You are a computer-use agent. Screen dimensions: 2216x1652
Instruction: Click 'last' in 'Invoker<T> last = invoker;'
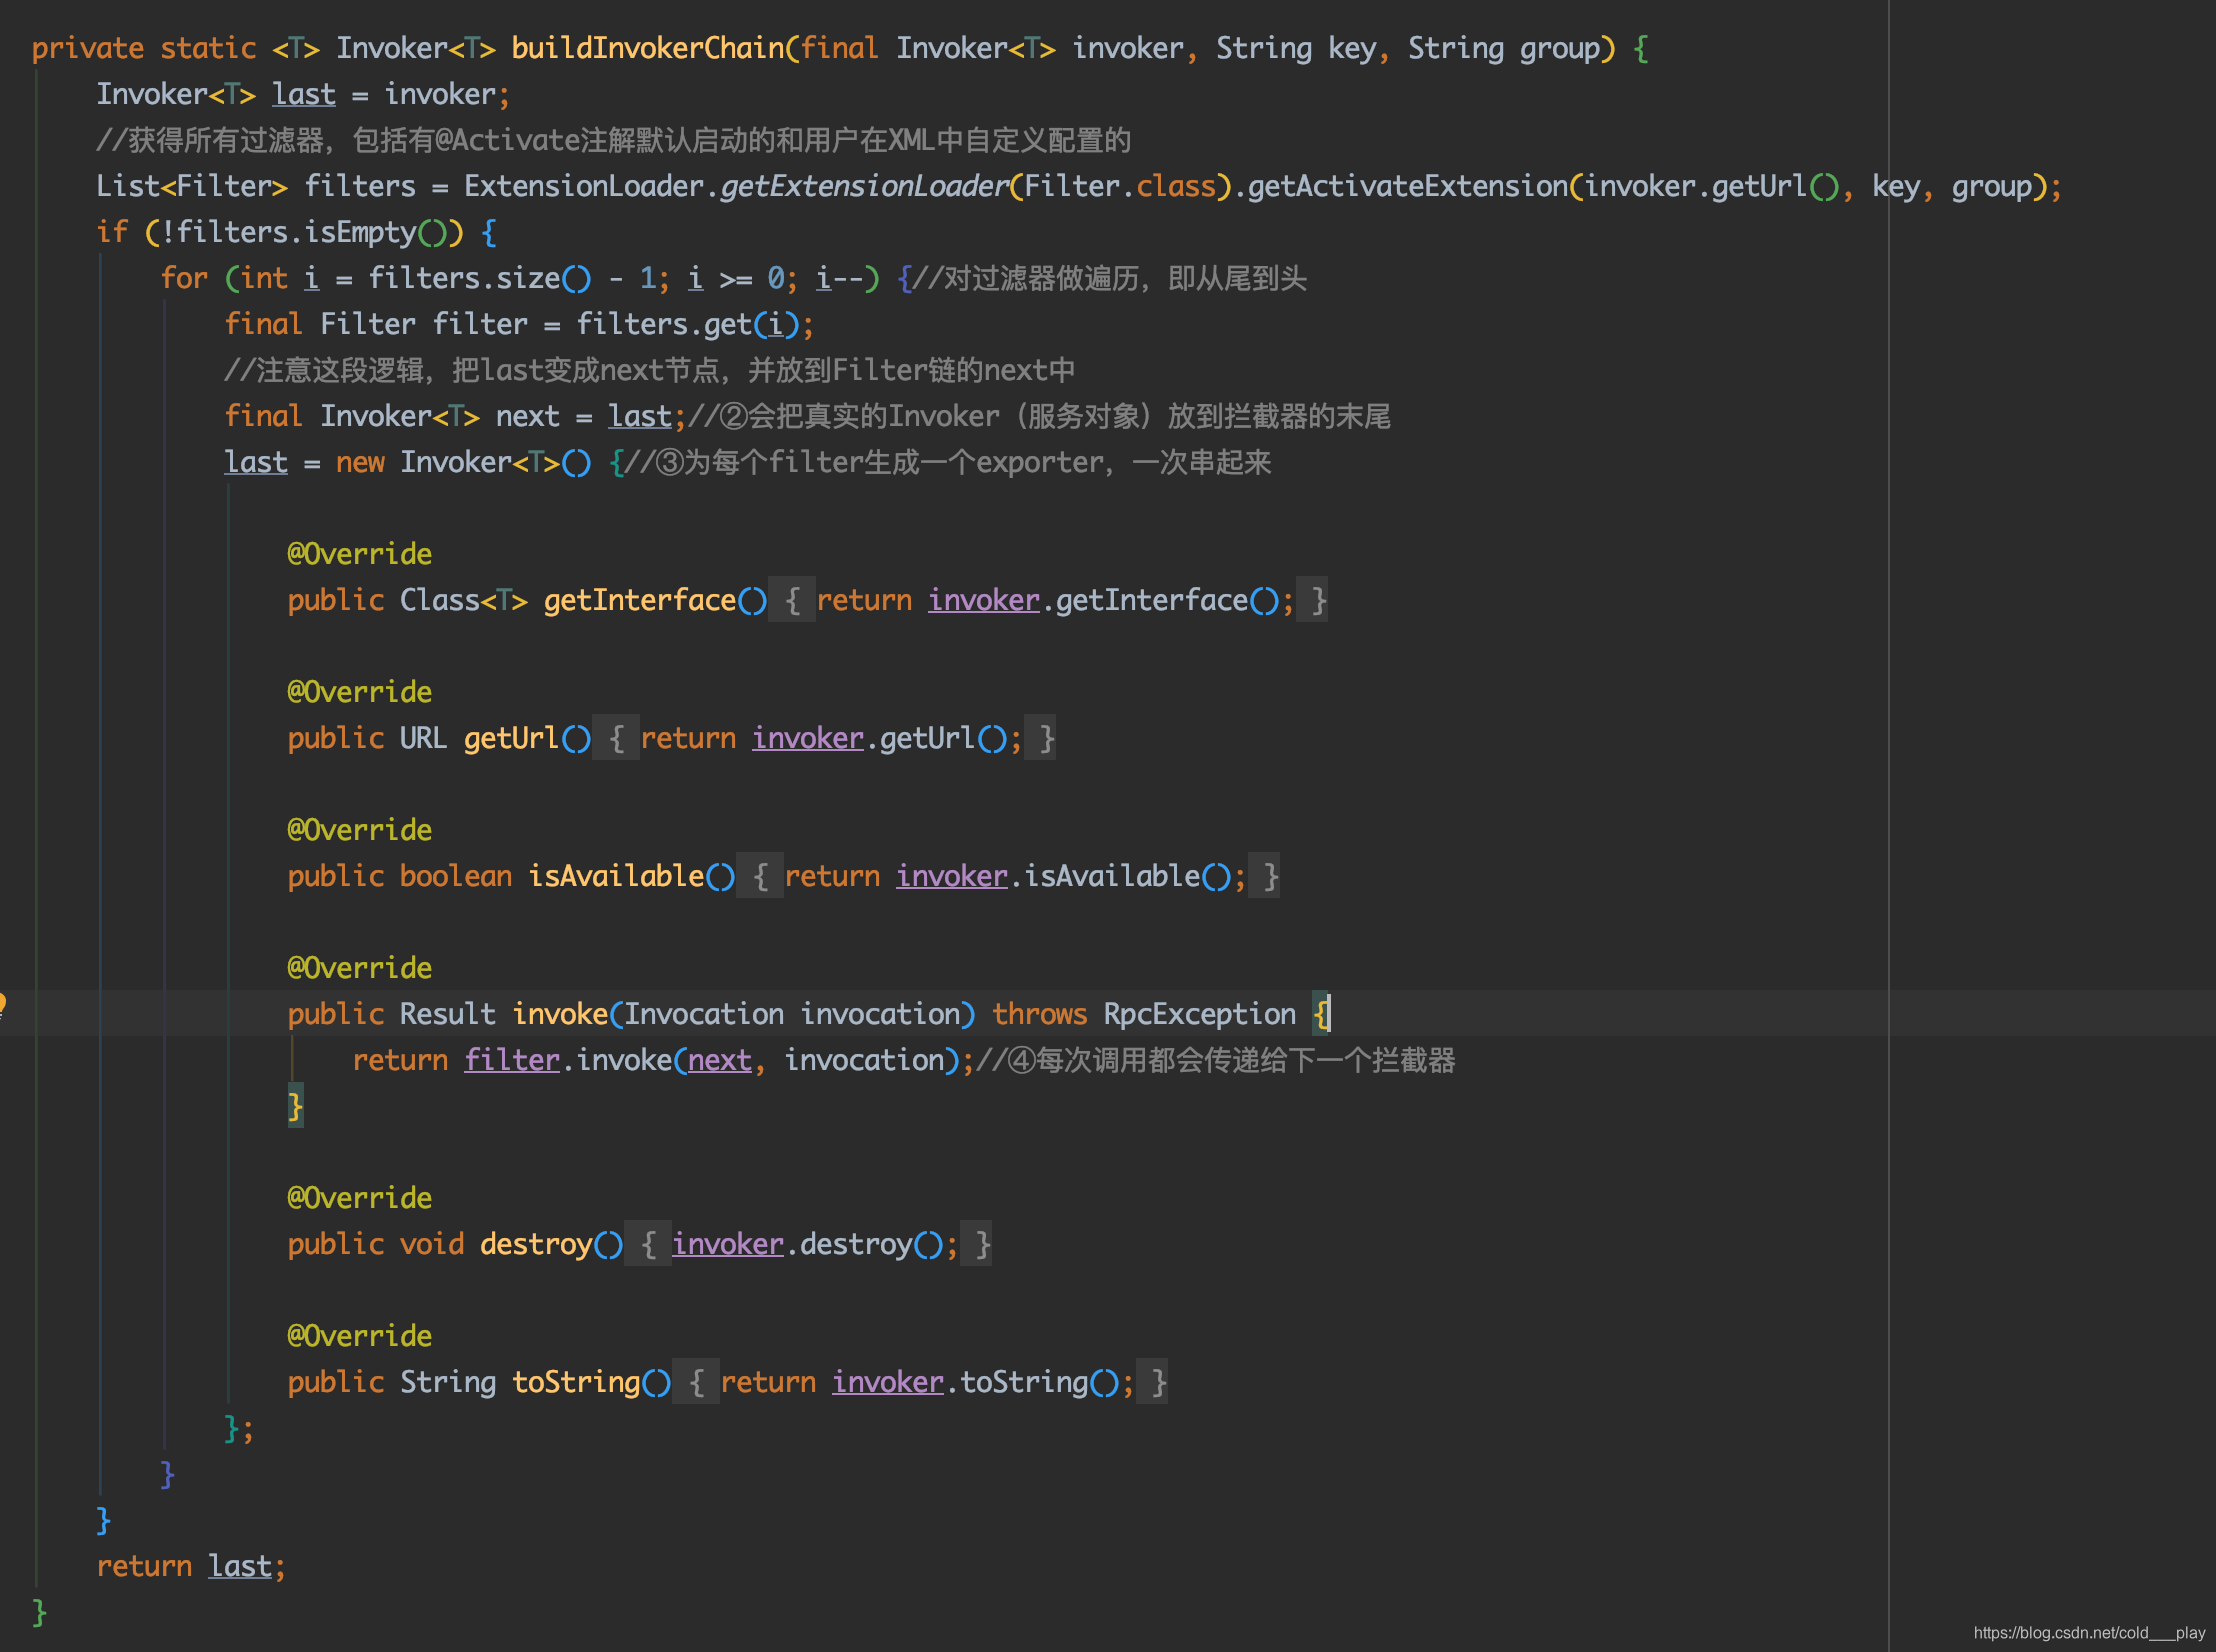tap(304, 94)
